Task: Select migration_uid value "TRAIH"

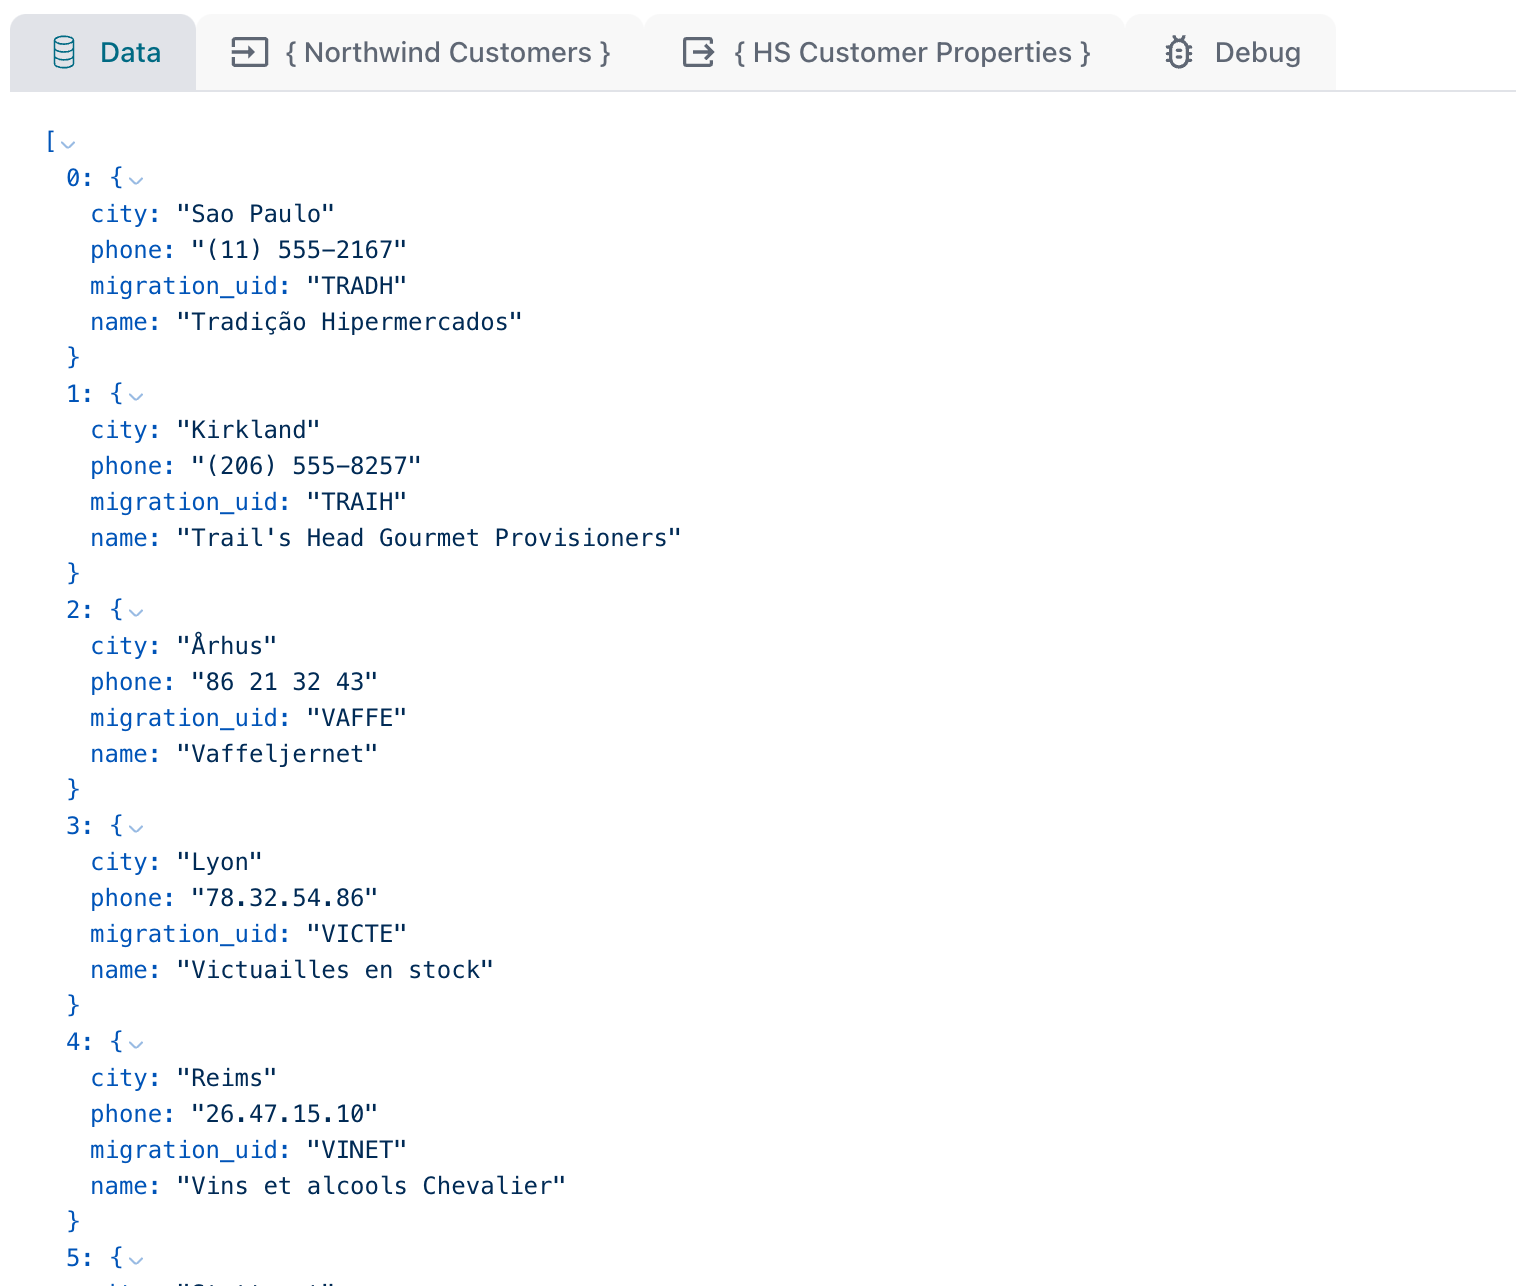Action: tap(357, 502)
